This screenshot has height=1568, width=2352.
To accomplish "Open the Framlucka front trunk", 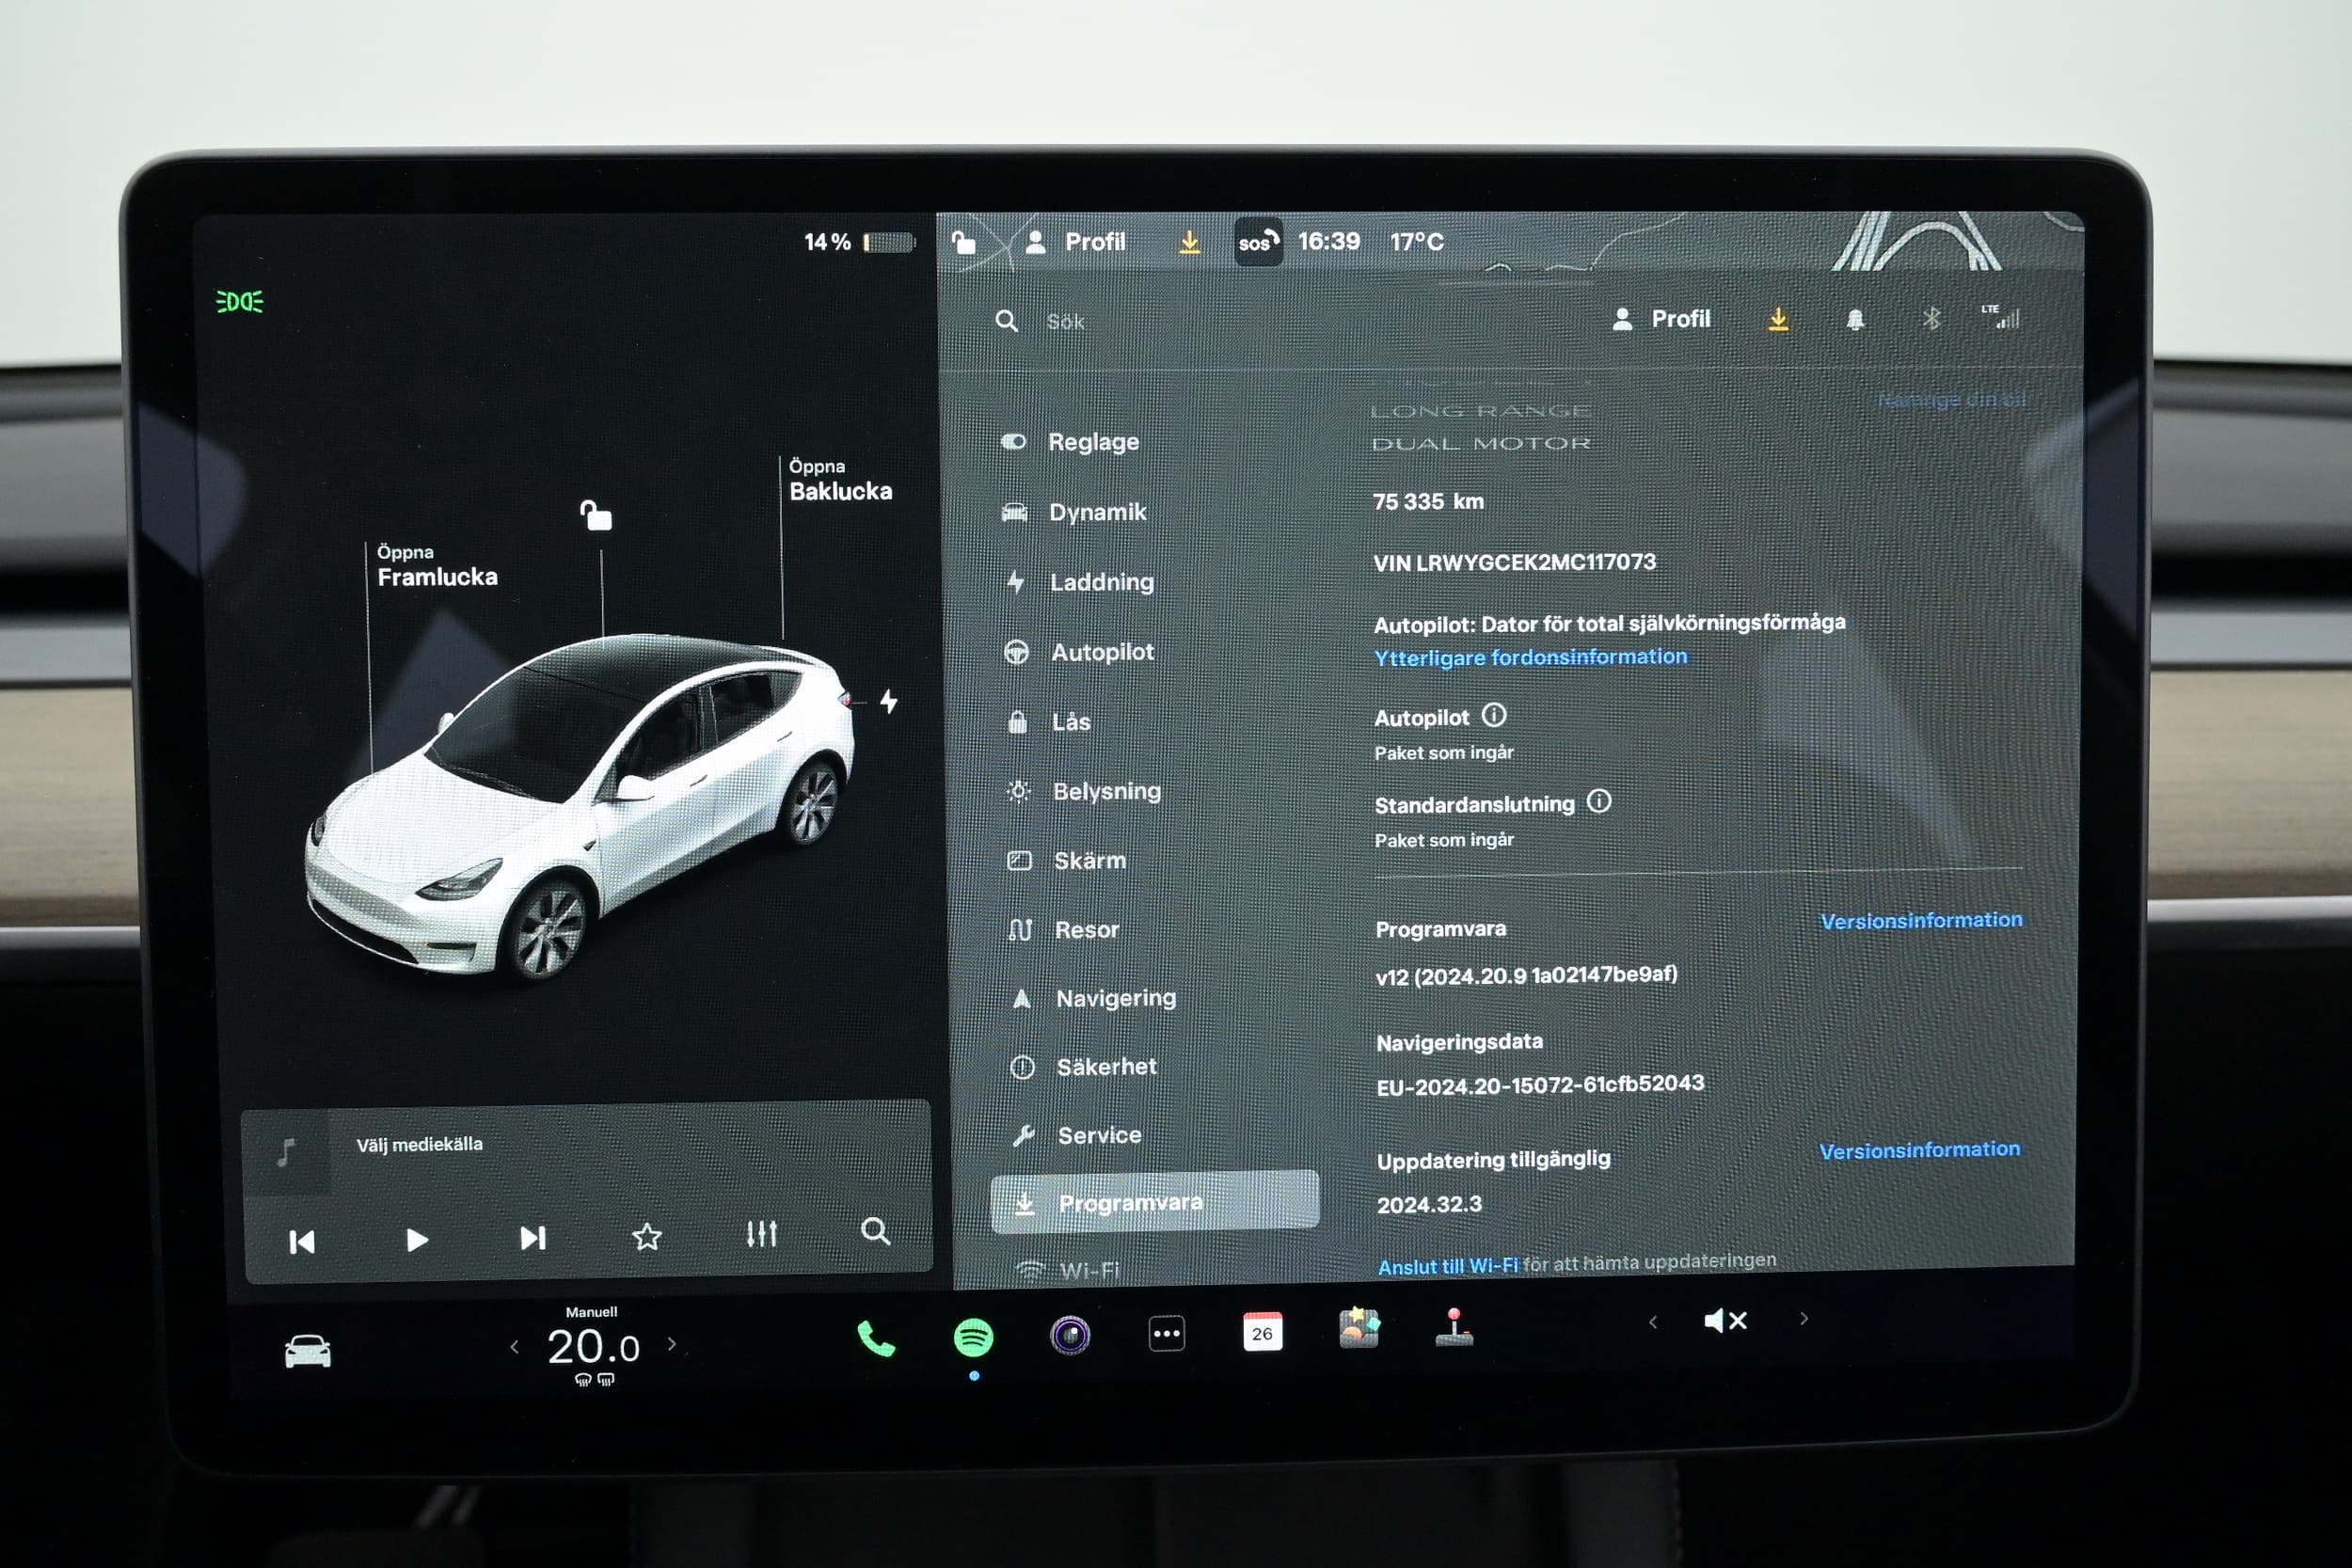I will 437,566.
